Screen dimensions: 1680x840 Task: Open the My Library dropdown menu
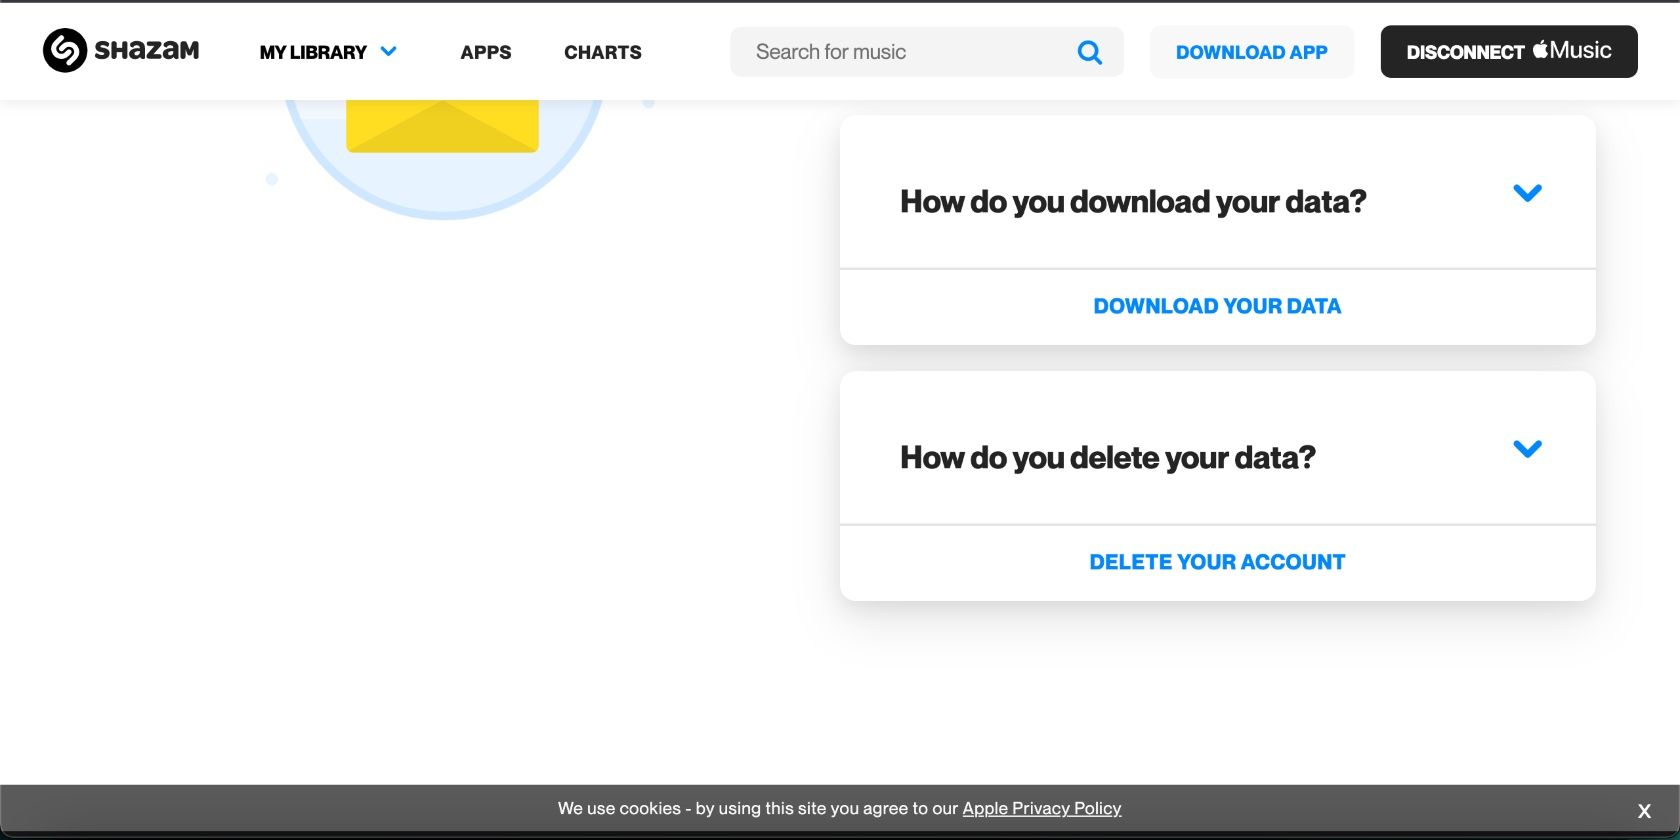click(x=328, y=52)
